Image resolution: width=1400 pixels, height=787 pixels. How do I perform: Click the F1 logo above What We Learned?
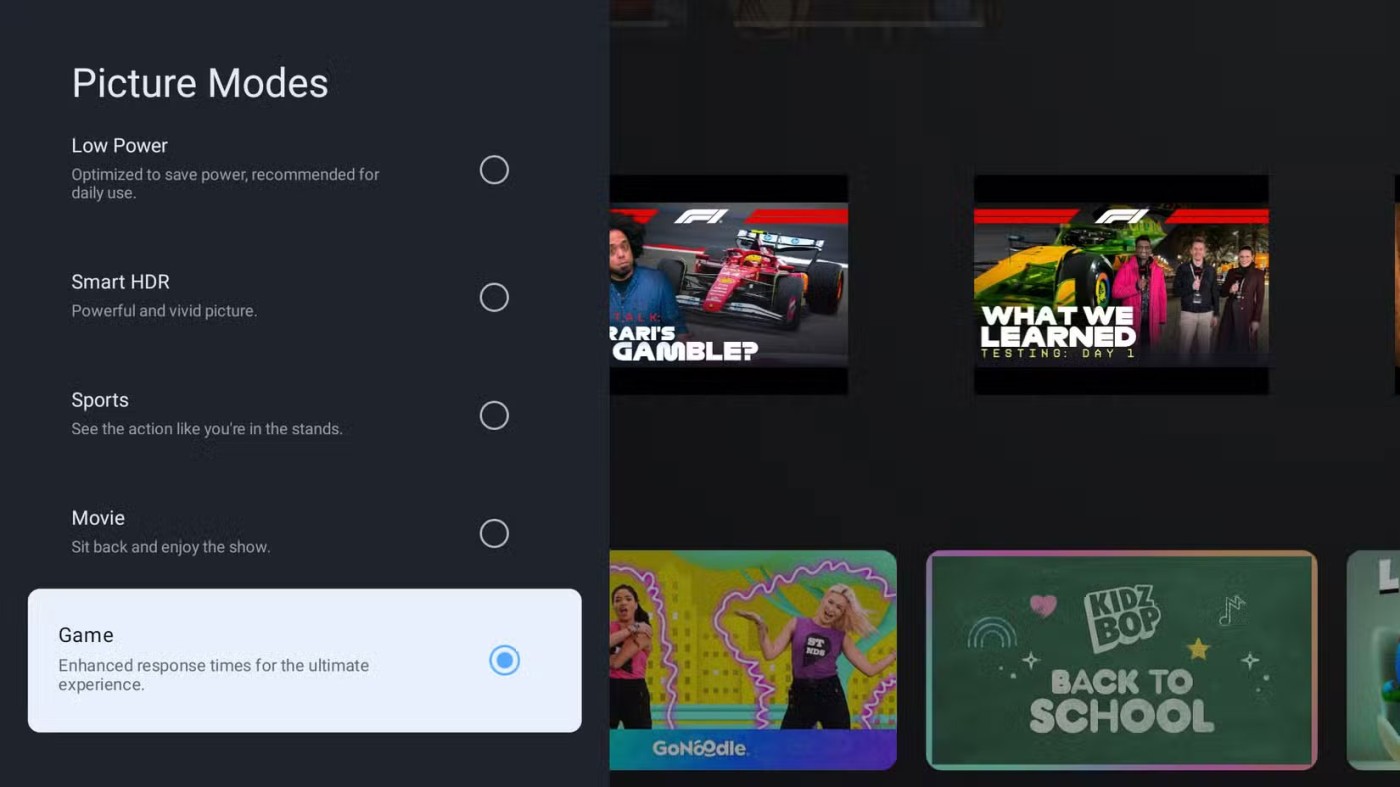point(1121,216)
